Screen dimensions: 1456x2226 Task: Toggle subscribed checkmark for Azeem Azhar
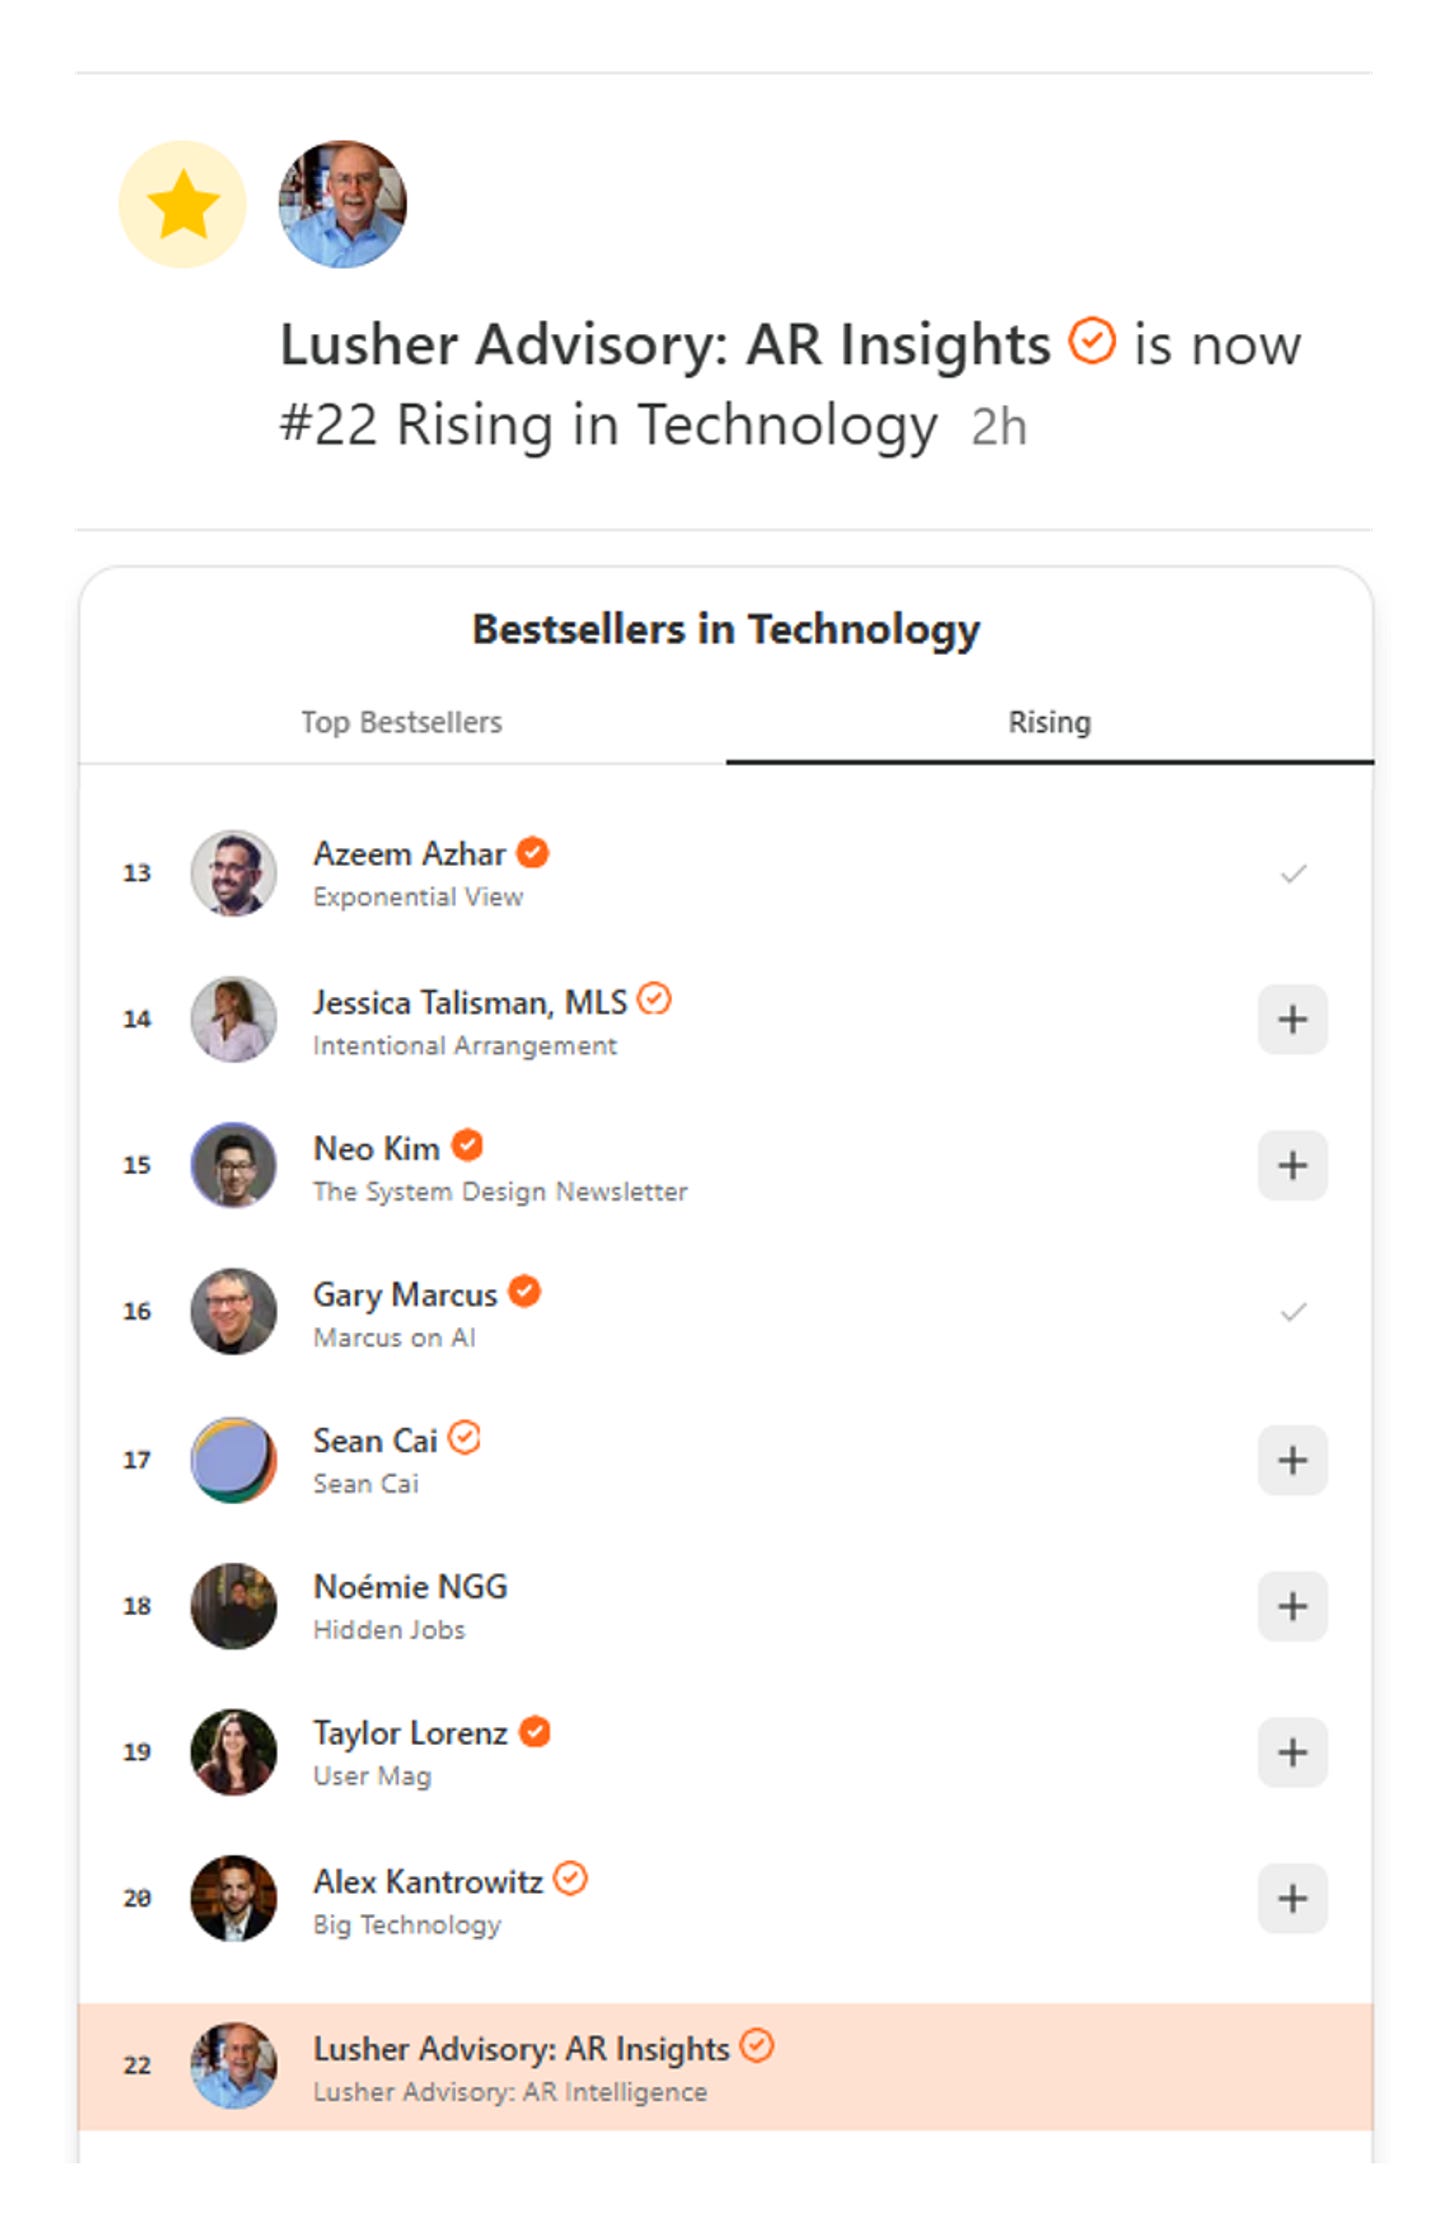1293,874
